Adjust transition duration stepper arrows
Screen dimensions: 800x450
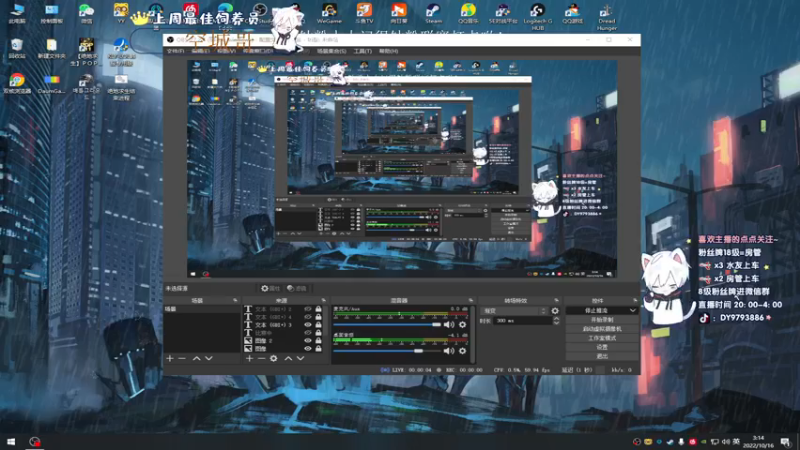click(x=556, y=320)
